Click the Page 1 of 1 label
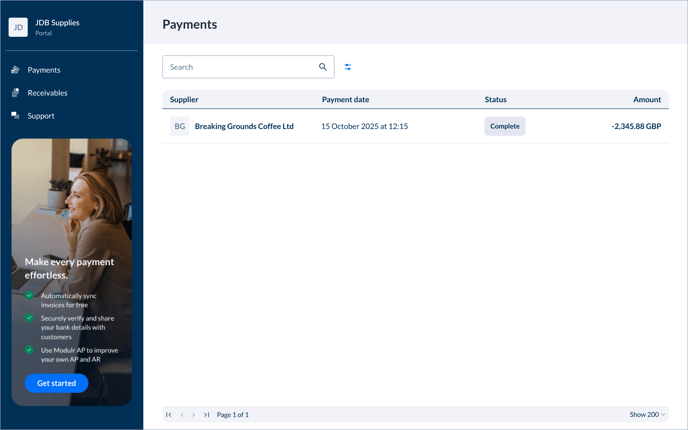This screenshot has width=688, height=430. [x=233, y=415]
